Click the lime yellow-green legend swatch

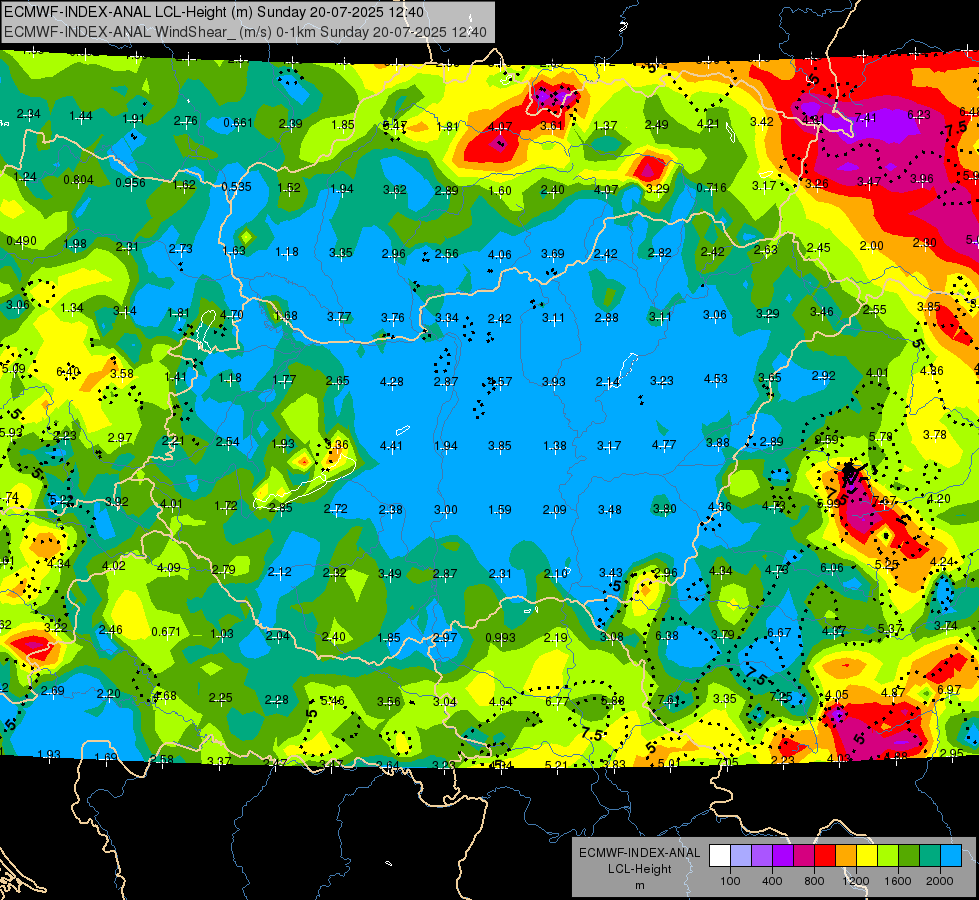tap(888, 856)
